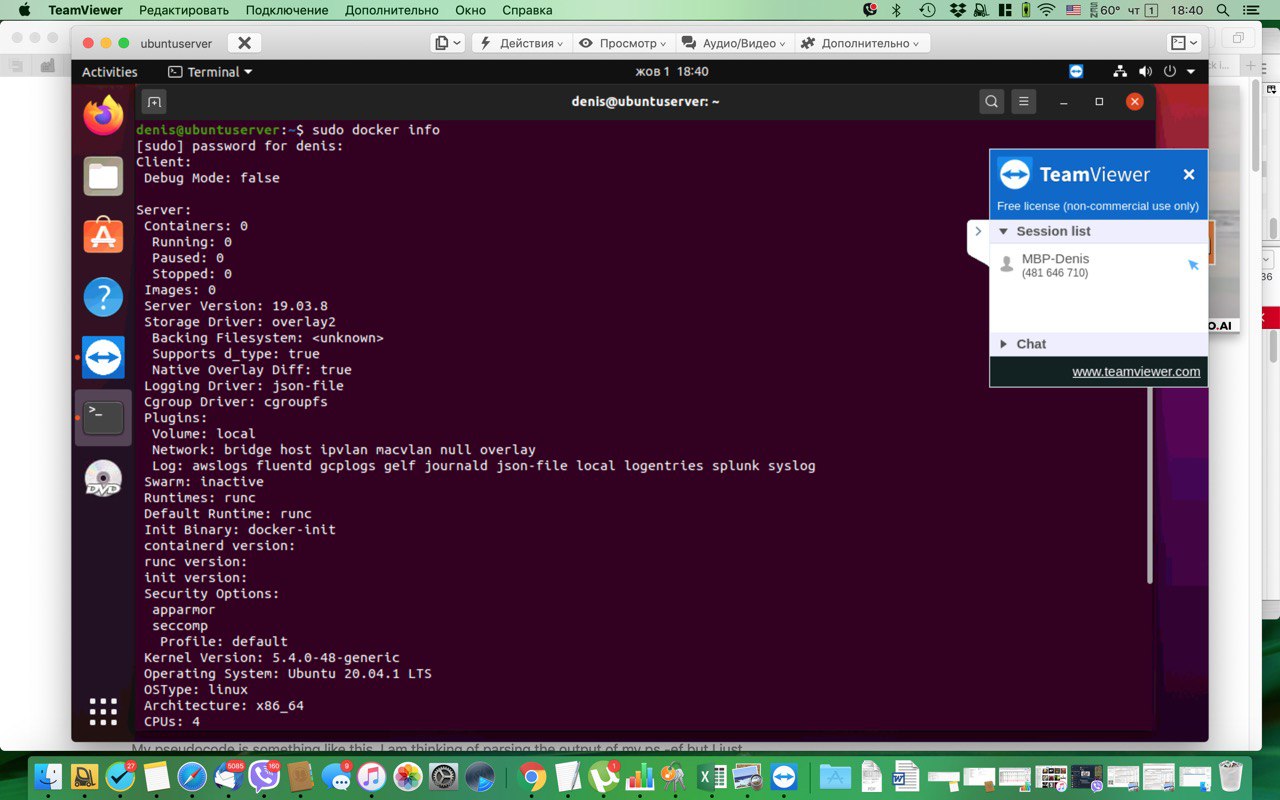The width and height of the screenshot is (1280, 800).
Task: Open the Ubuntu system menu arrow
Action: pos(1191,72)
